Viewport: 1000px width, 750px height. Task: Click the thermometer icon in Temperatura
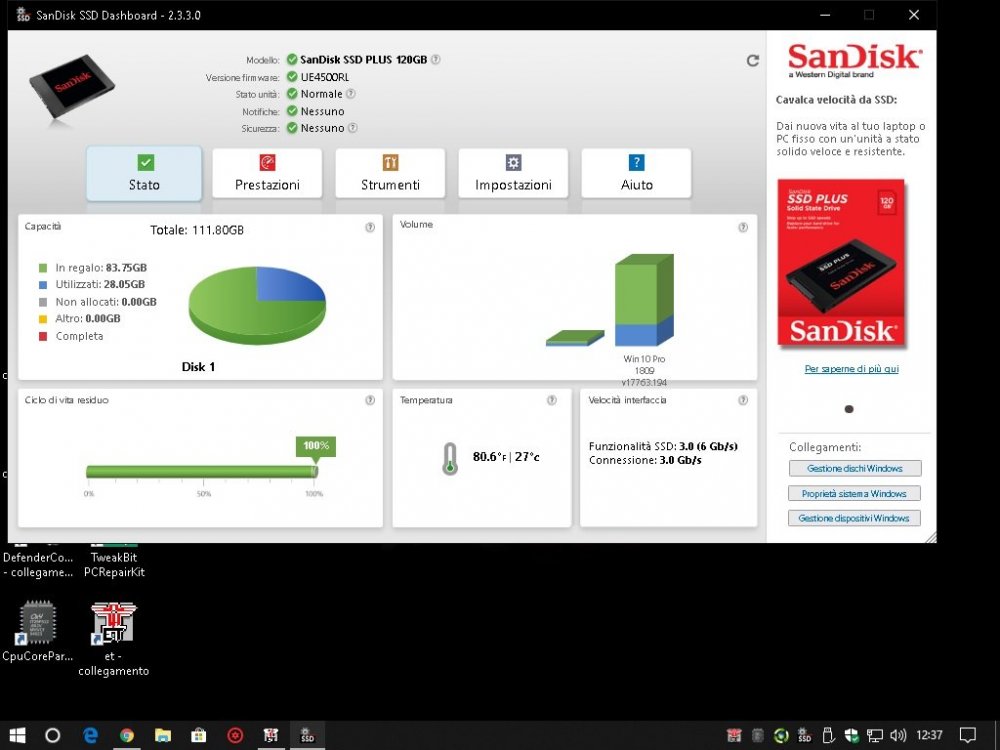click(450, 458)
